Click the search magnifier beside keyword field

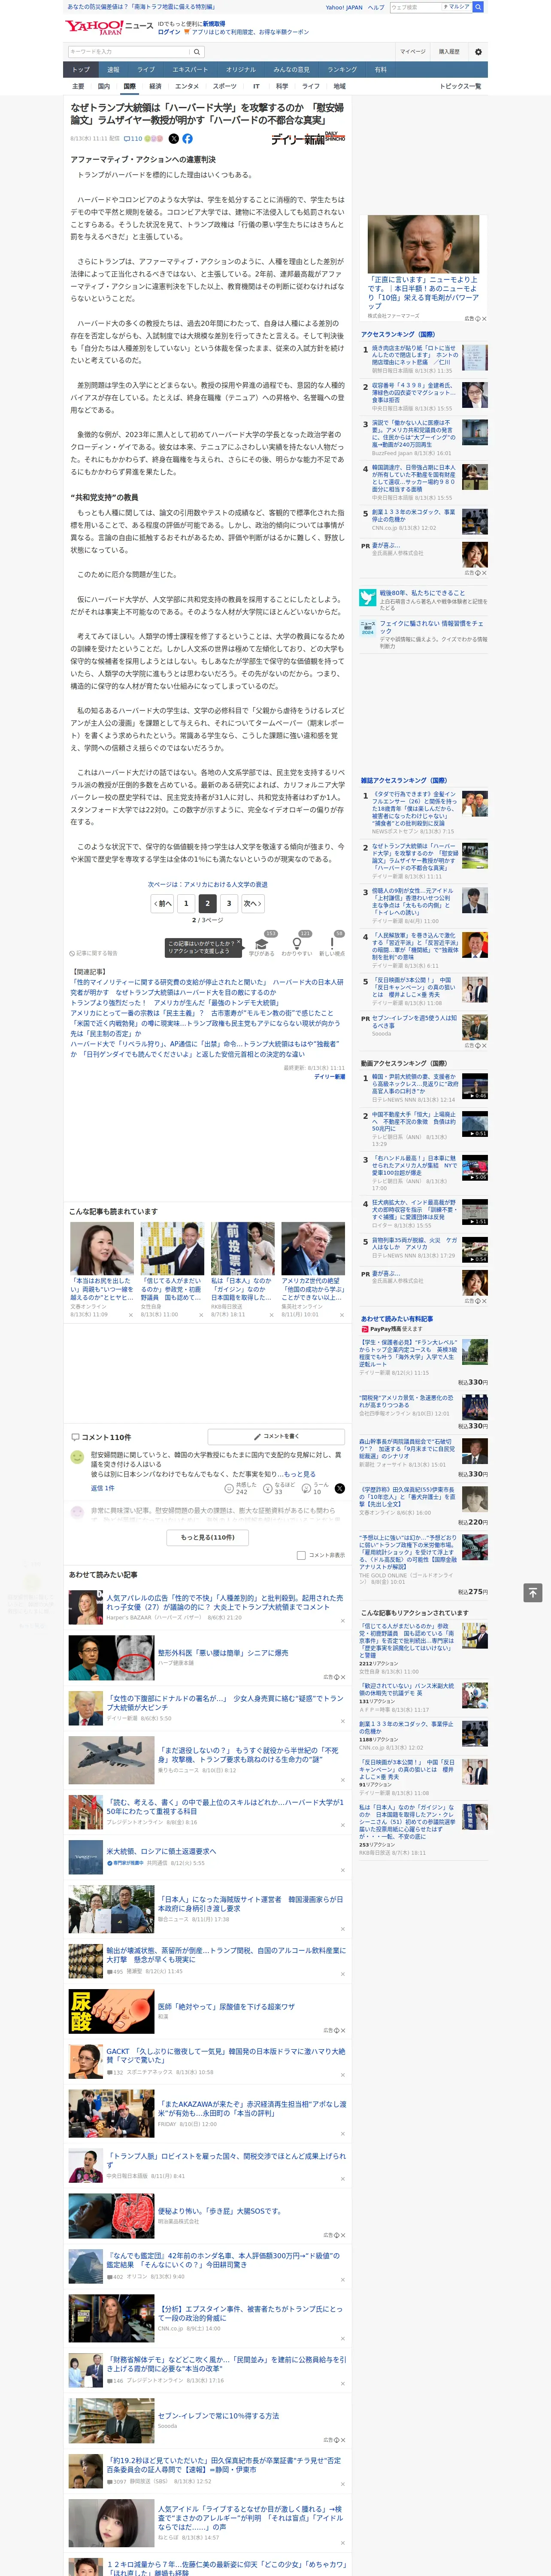pos(197,51)
